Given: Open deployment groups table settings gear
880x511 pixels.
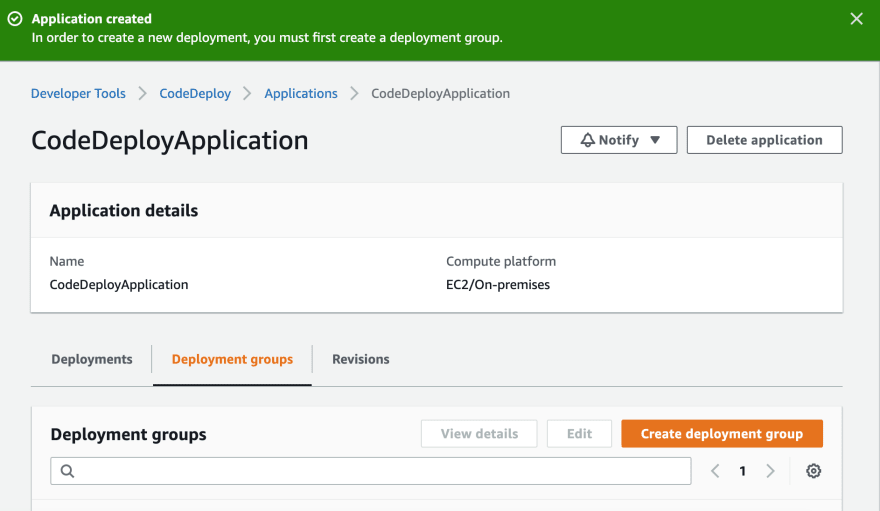Looking at the screenshot, I should coord(813,471).
